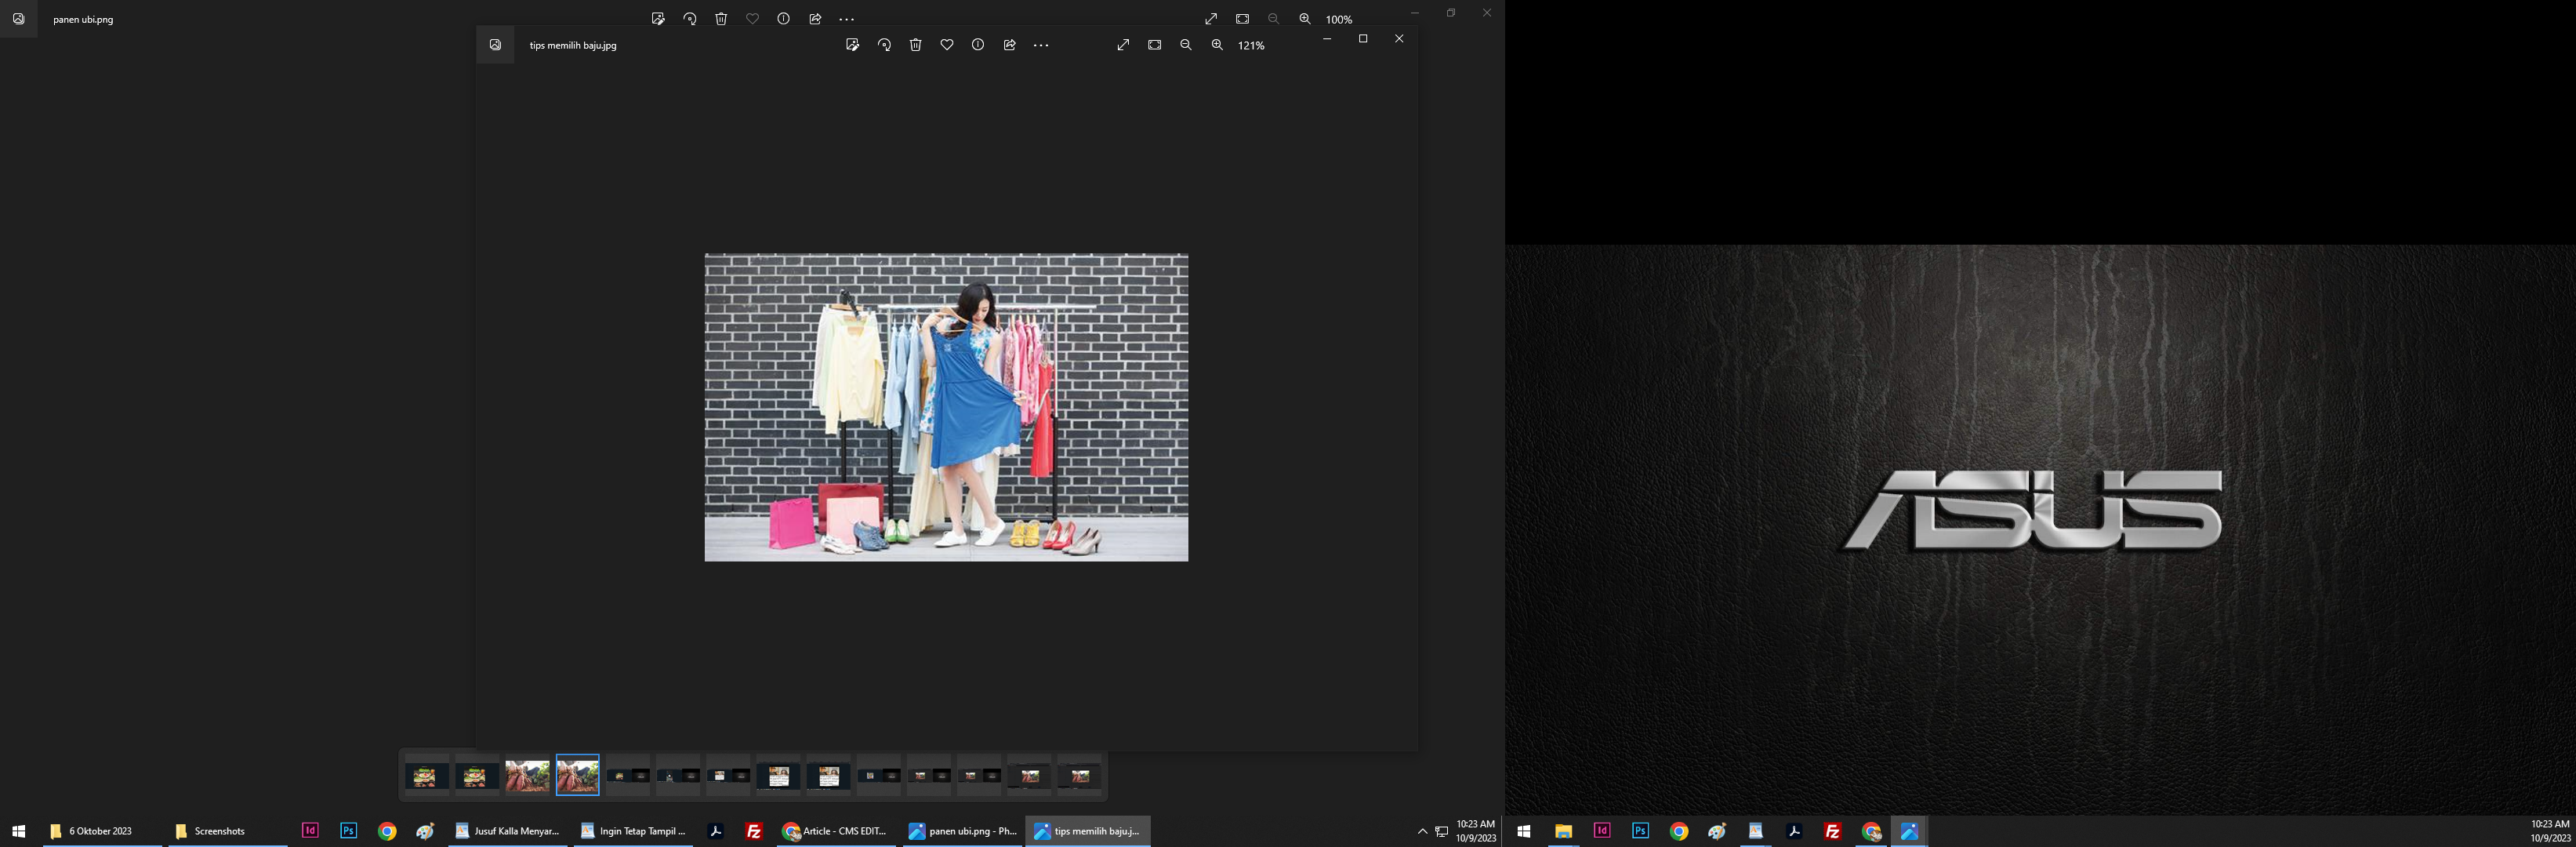Open the network status tray icon

tap(1442, 832)
